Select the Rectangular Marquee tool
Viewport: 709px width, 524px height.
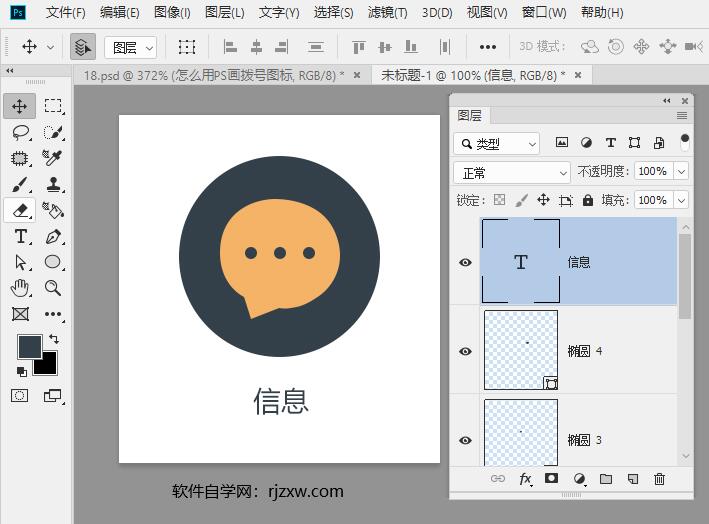[53, 106]
